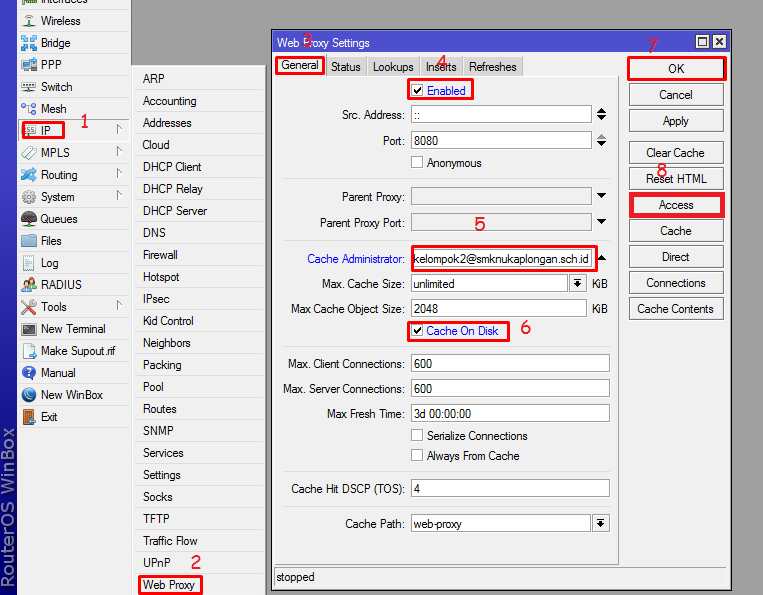Expand the MPLS submenu arrow
The width and height of the screenshot is (763, 595).
(x=119, y=151)
